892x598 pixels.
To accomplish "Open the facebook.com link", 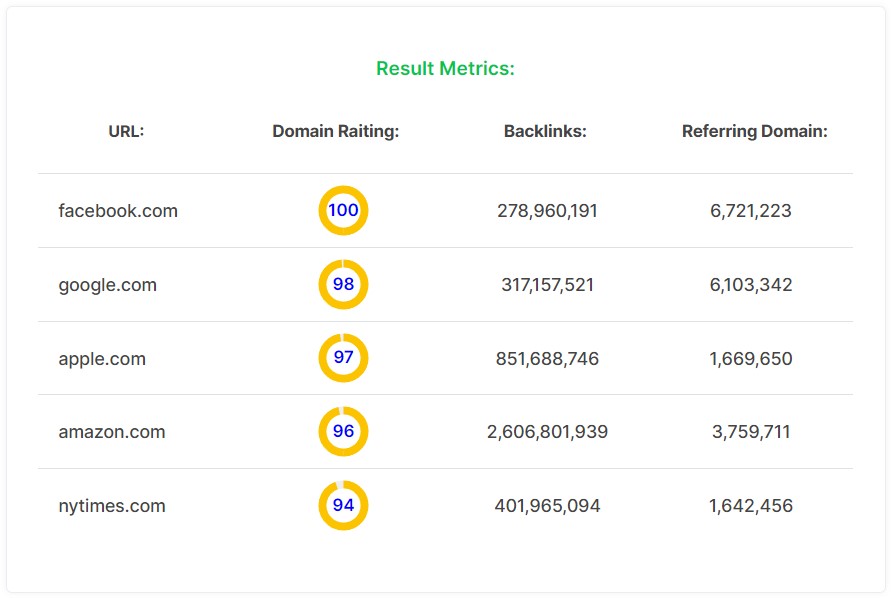I will pyautogui.click(x=118, y=211).
